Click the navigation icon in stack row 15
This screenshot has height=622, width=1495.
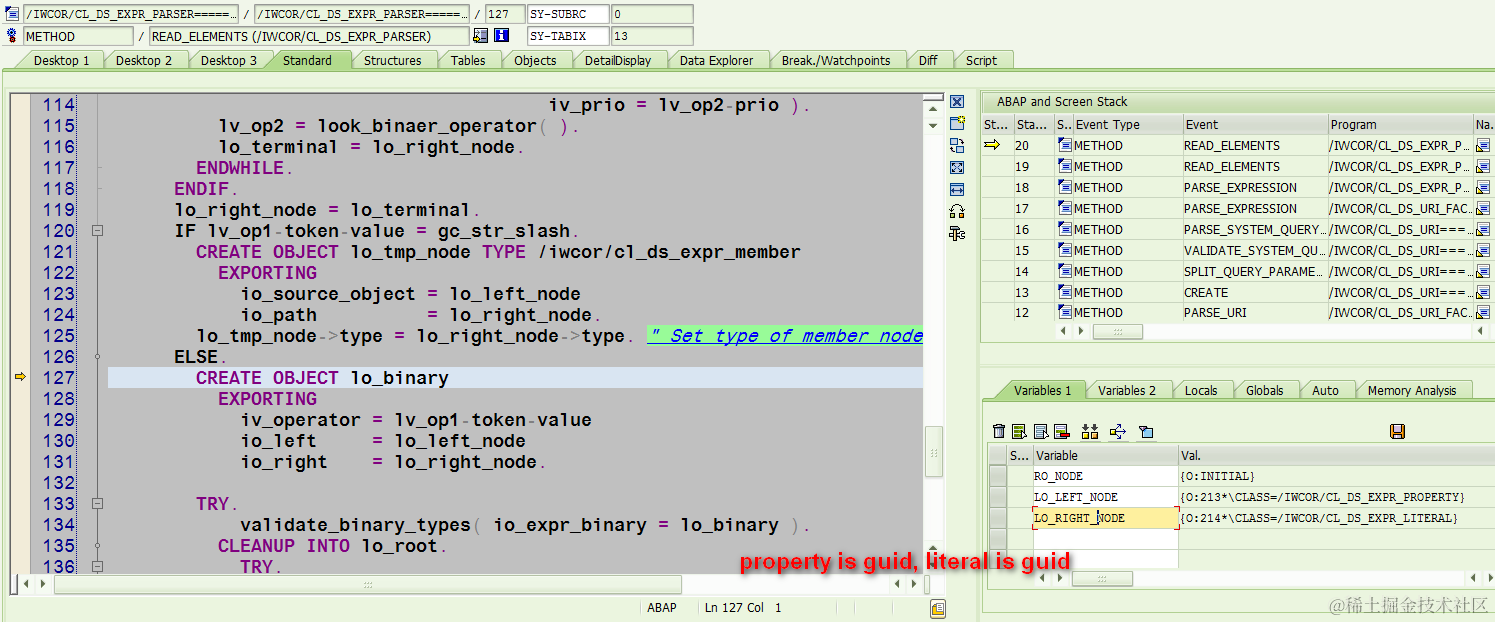pos(1483,251)
